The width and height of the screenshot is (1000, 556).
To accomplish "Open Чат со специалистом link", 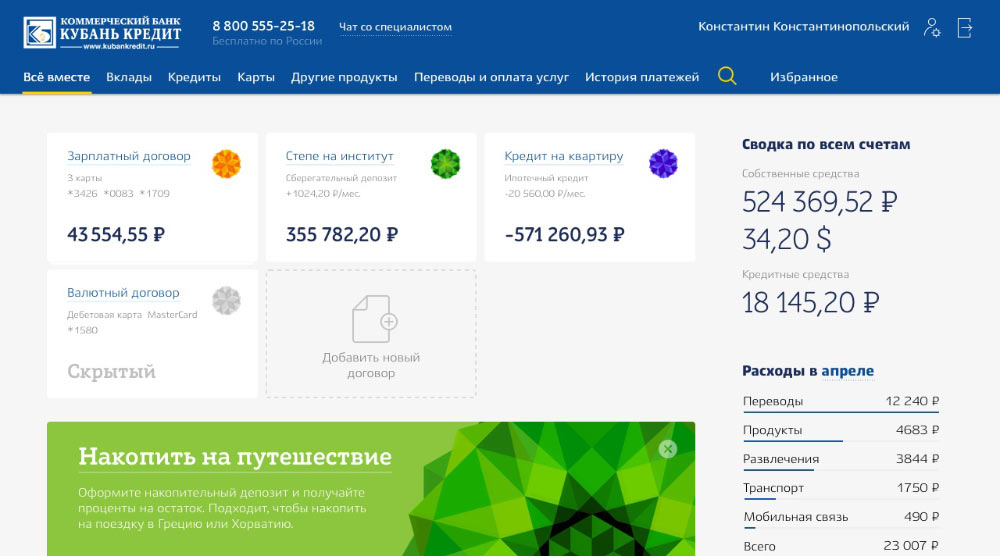I will click(x=395, y=27).
